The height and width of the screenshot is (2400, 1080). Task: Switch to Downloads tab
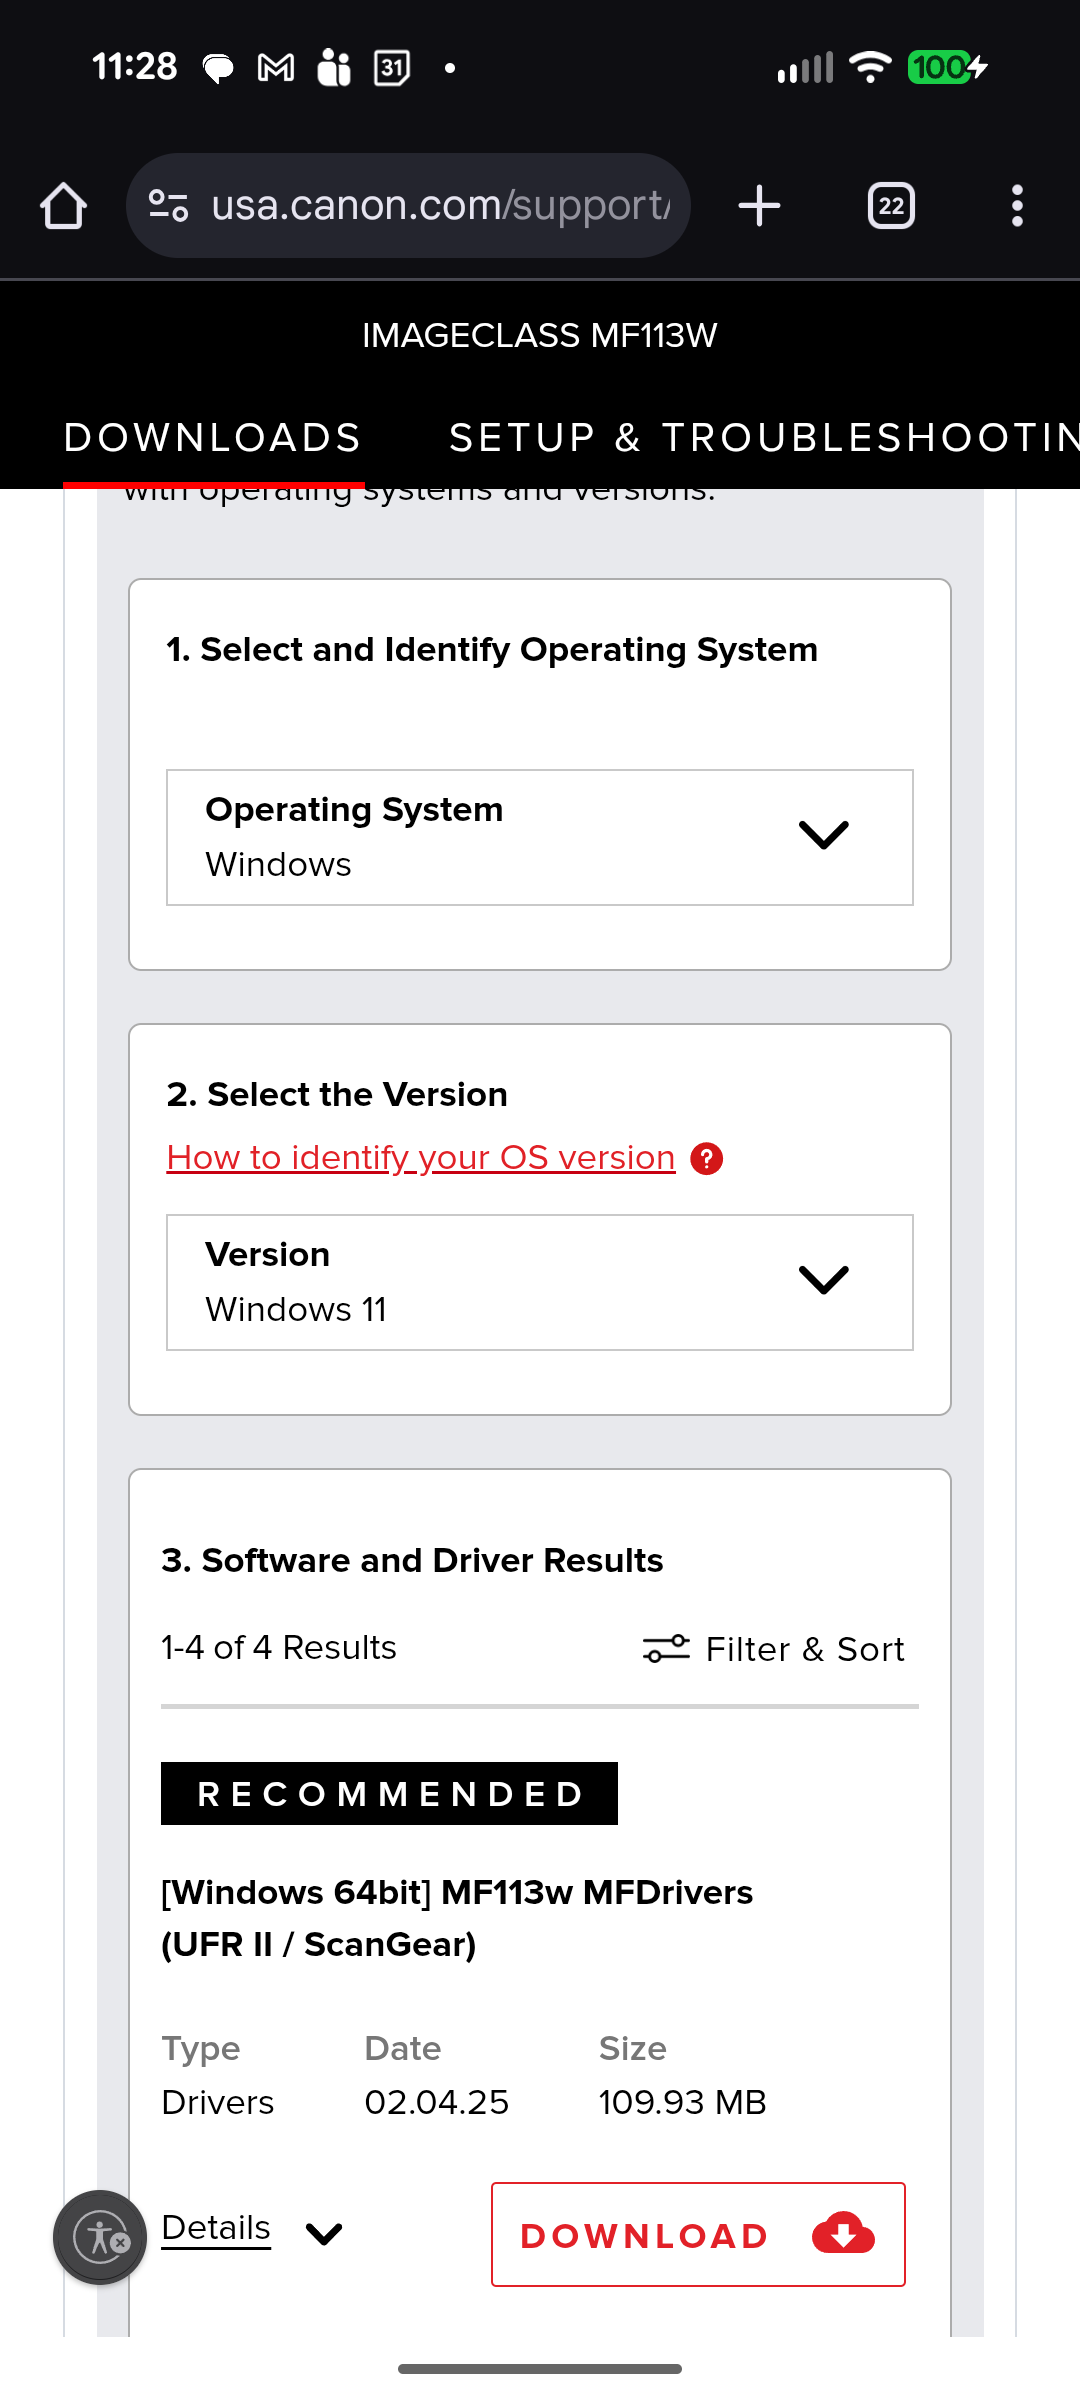212,438
